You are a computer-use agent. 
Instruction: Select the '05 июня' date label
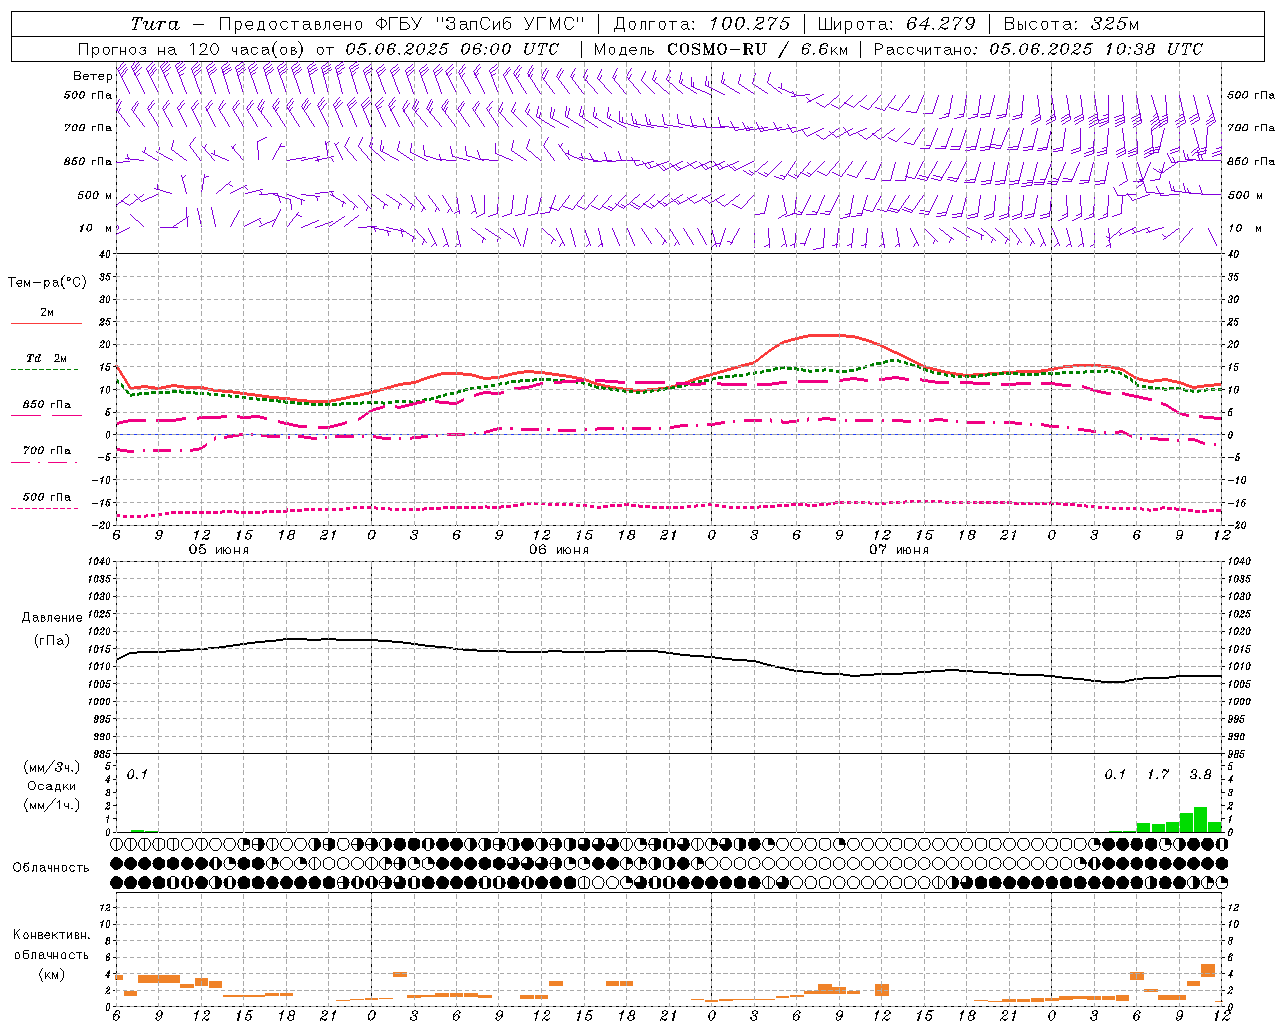[219, 549]
